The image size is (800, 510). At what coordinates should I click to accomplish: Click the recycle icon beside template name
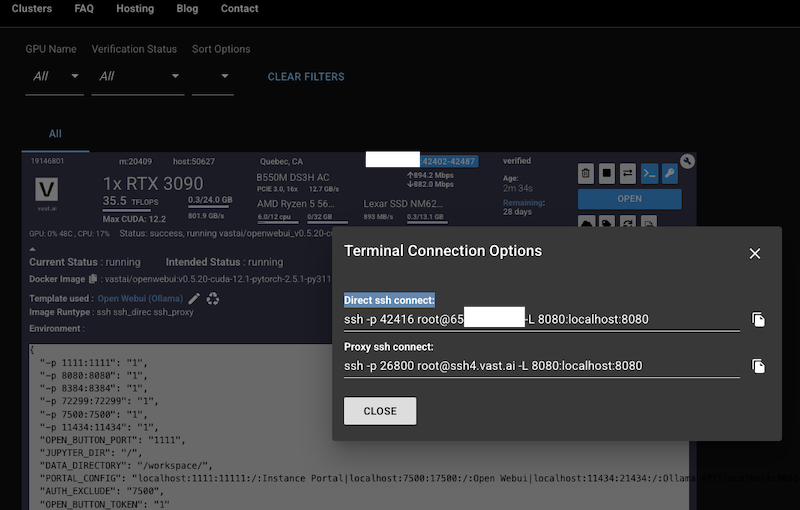click(x=213, y=298)
